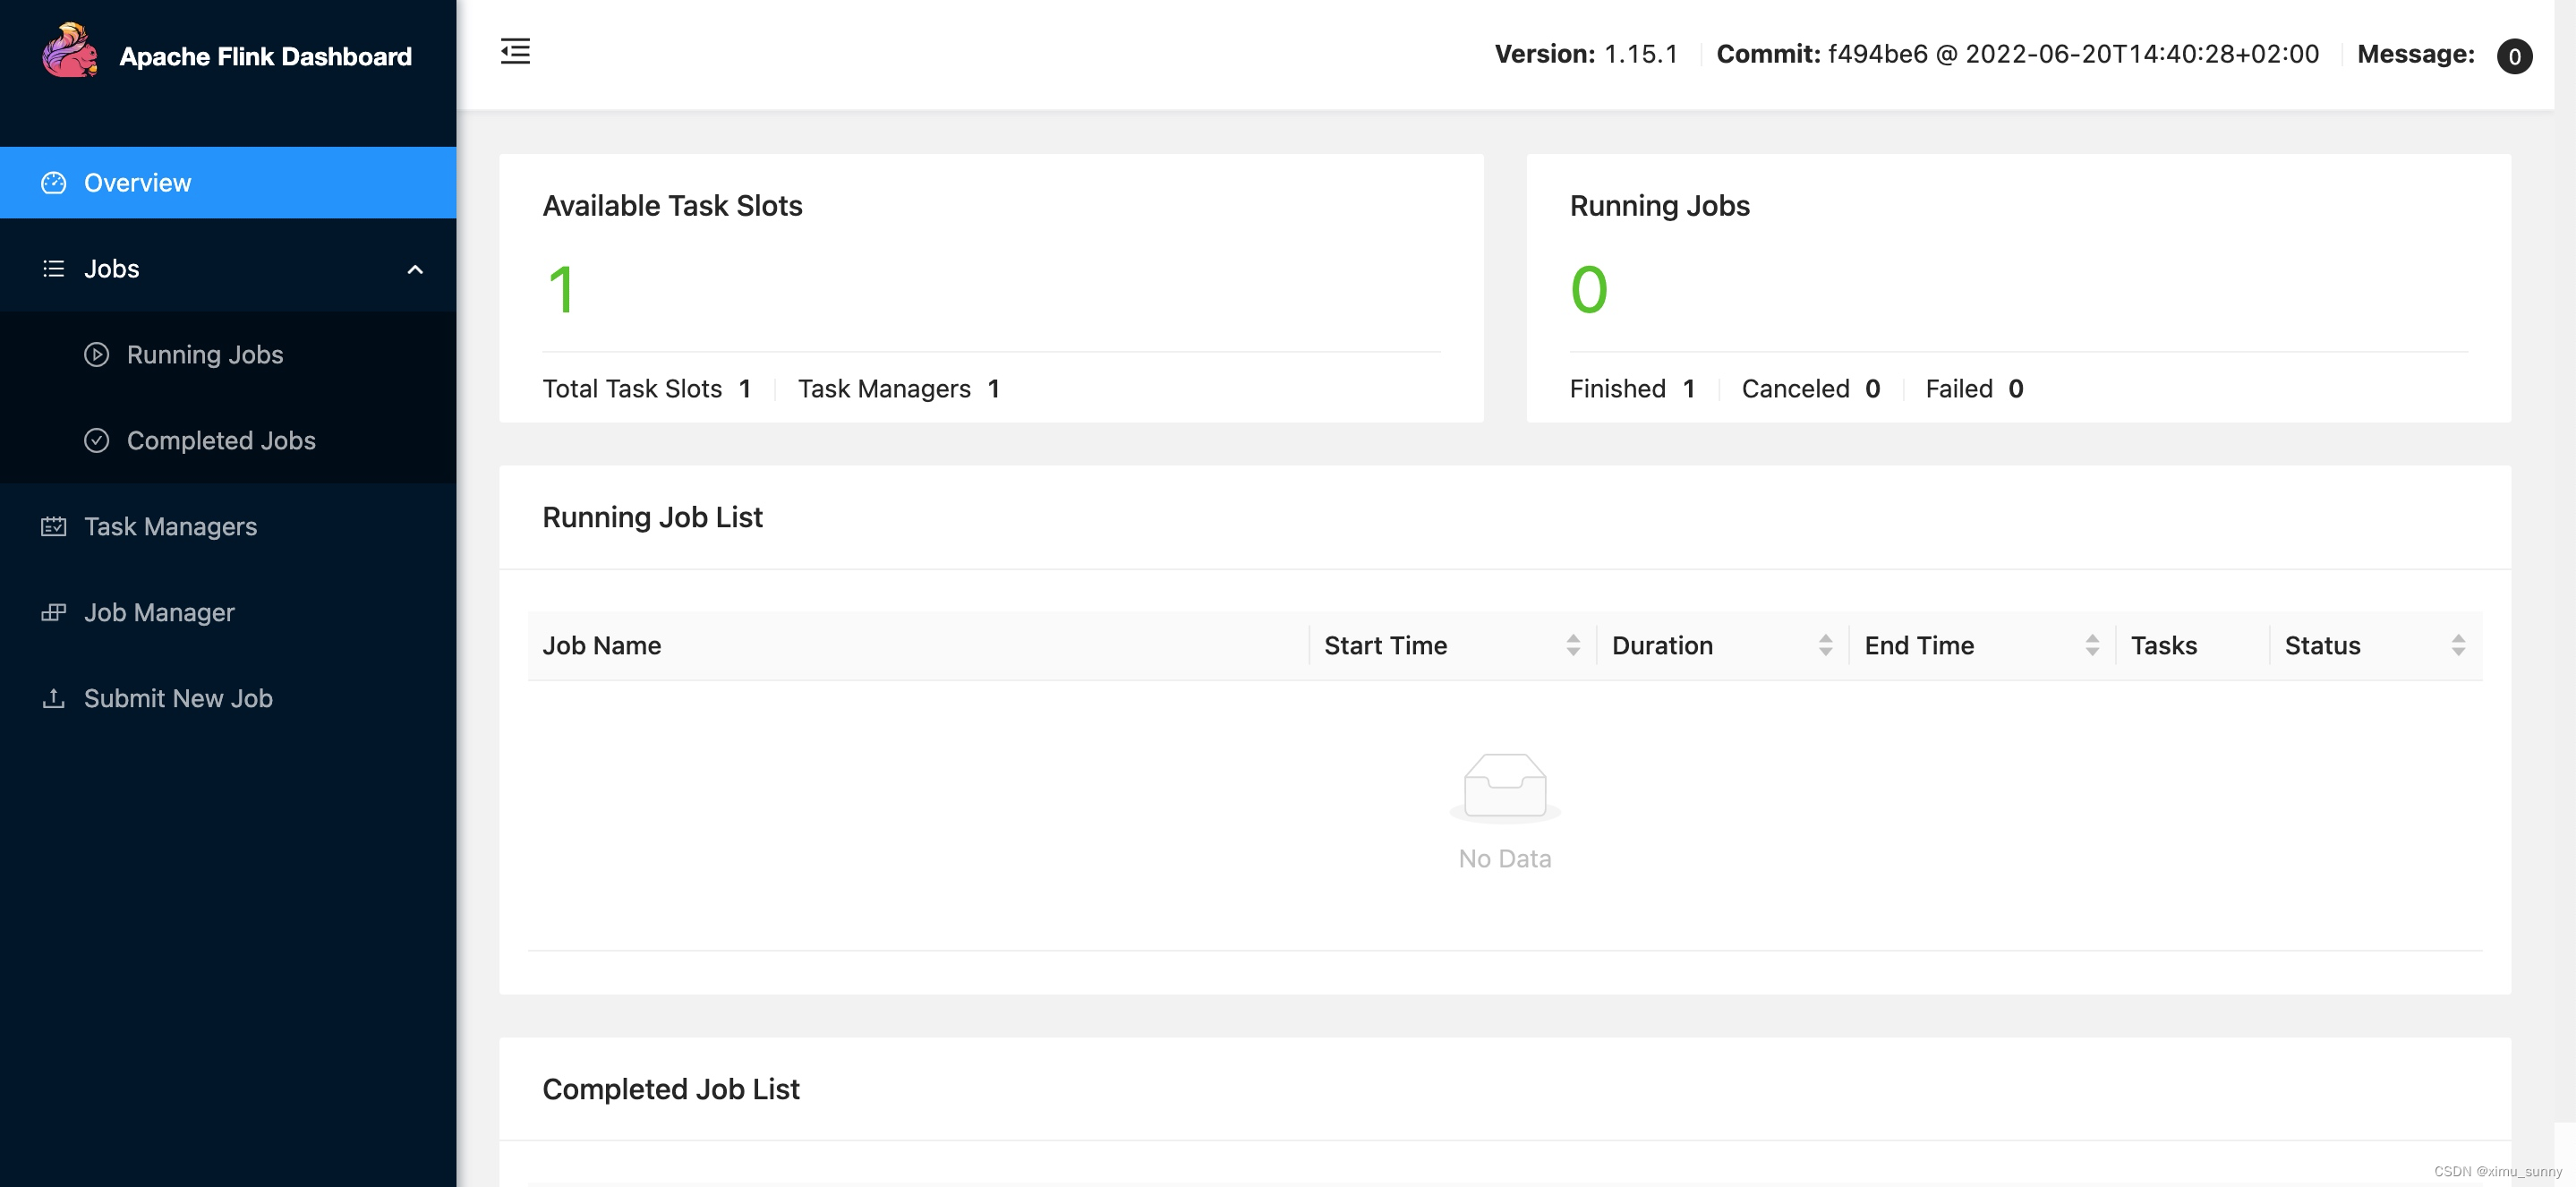Select the Overview navigation icon

(x=53, y=181)
